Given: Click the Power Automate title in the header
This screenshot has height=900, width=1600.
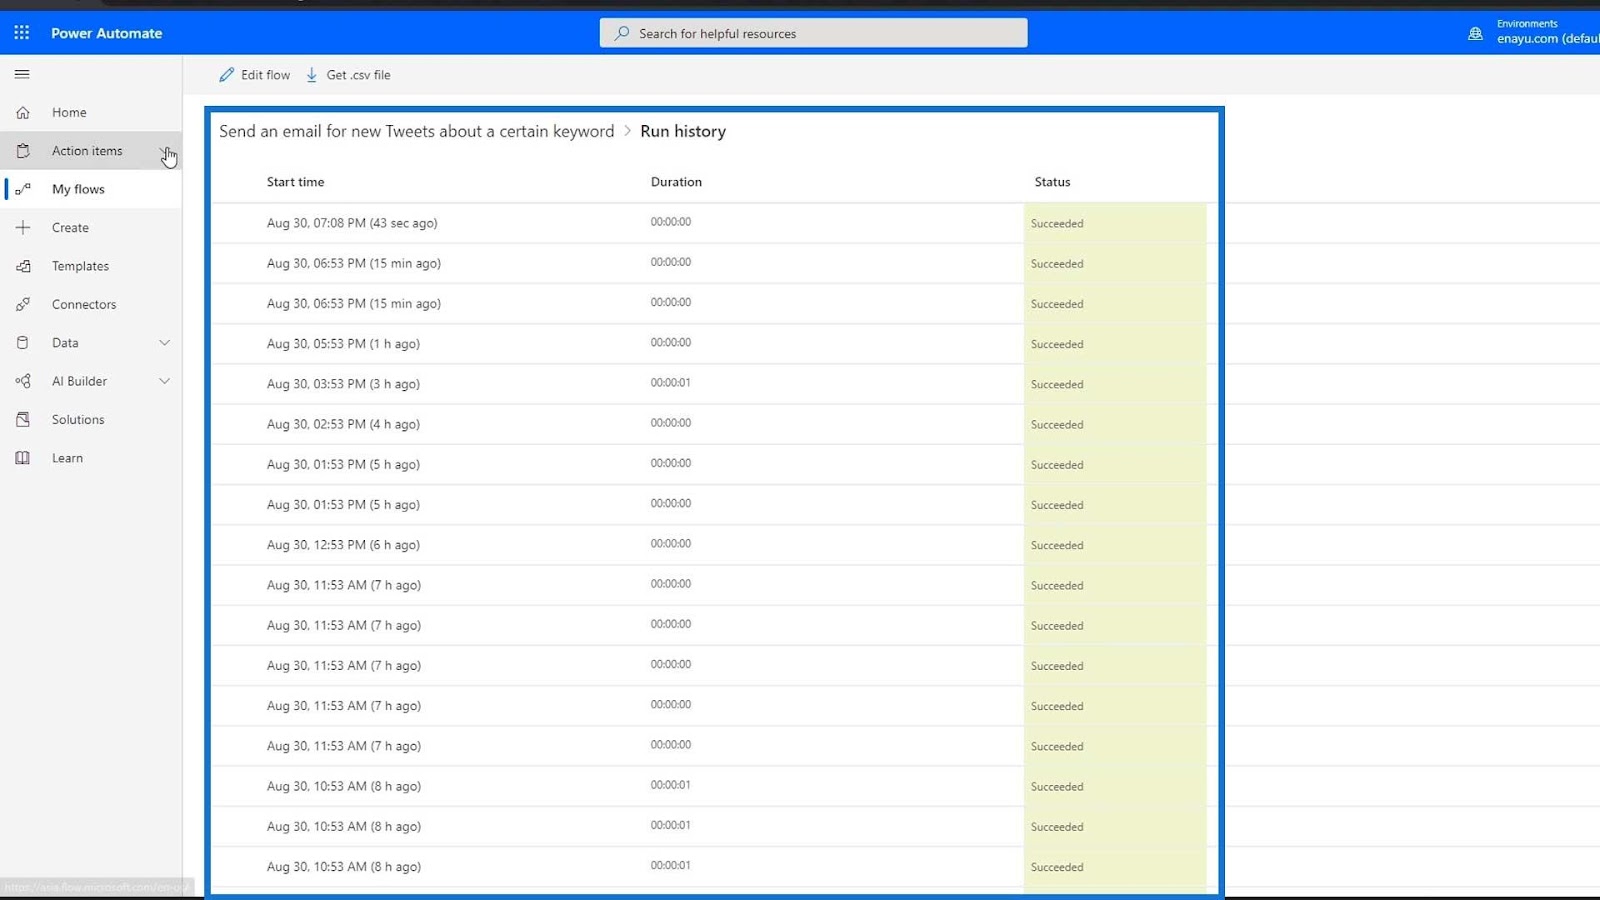Looking at the screenshot, I should tap(107, 33).
